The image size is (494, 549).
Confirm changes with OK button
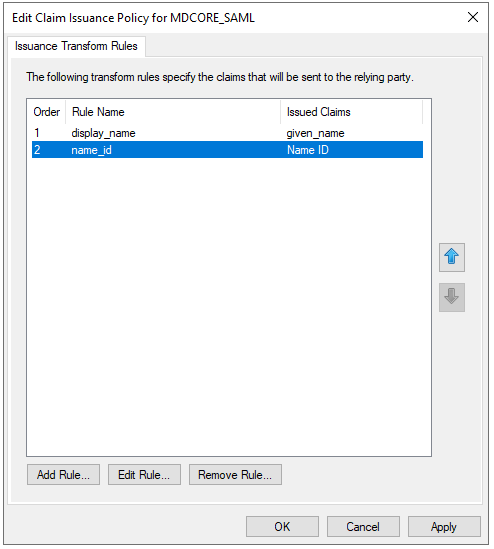click(x=282, y=527)
